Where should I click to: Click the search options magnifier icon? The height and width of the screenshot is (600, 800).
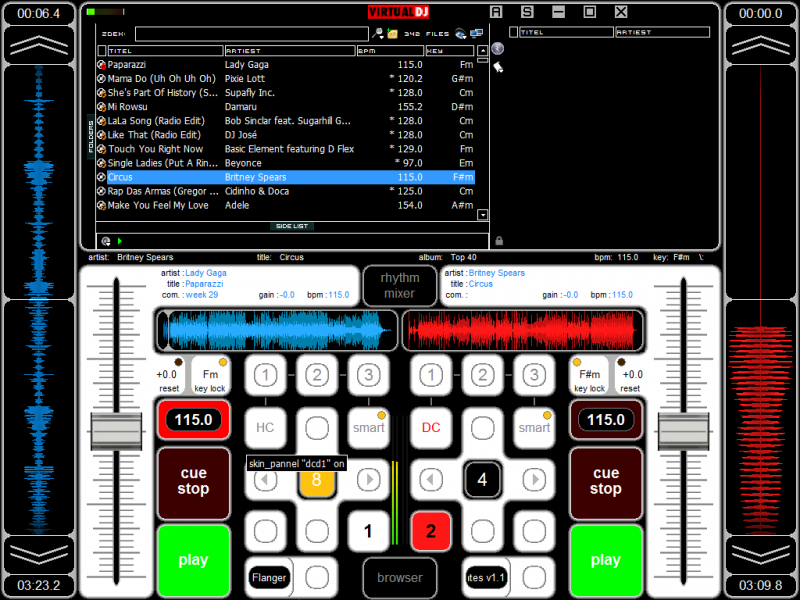[x=378, y=34]
